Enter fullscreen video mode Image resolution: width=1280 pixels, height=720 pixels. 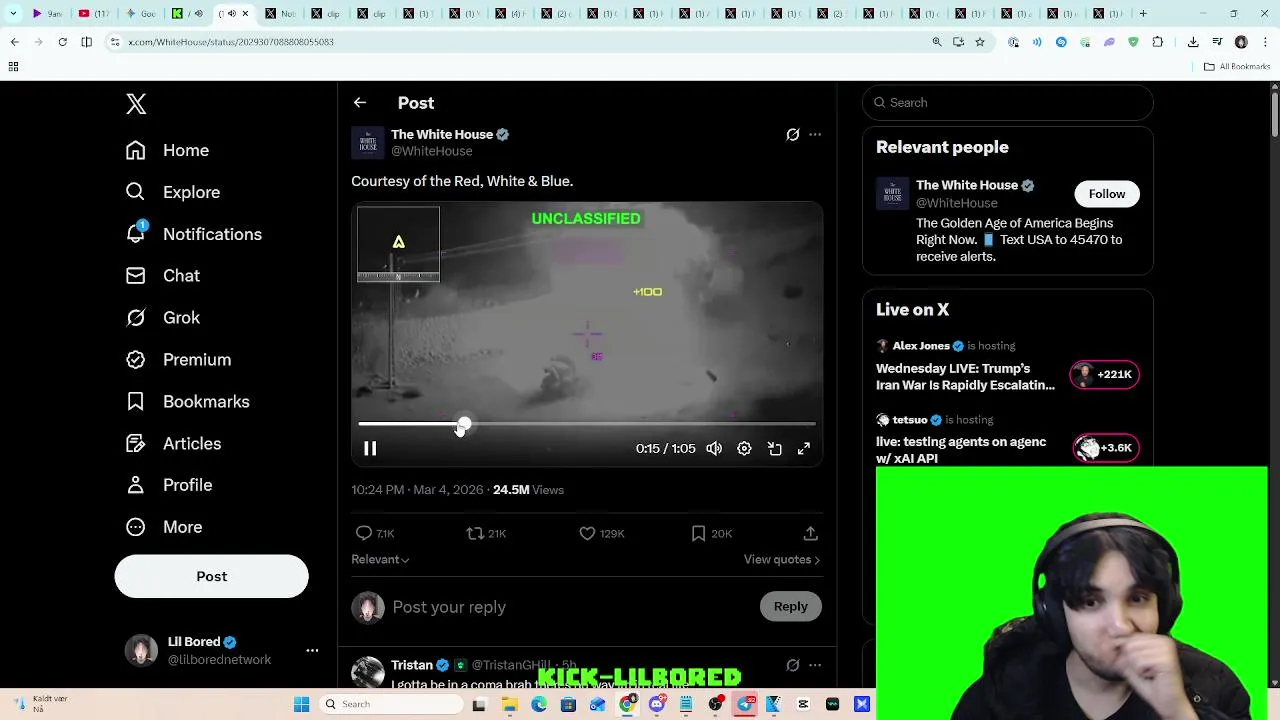pos(804,449)
